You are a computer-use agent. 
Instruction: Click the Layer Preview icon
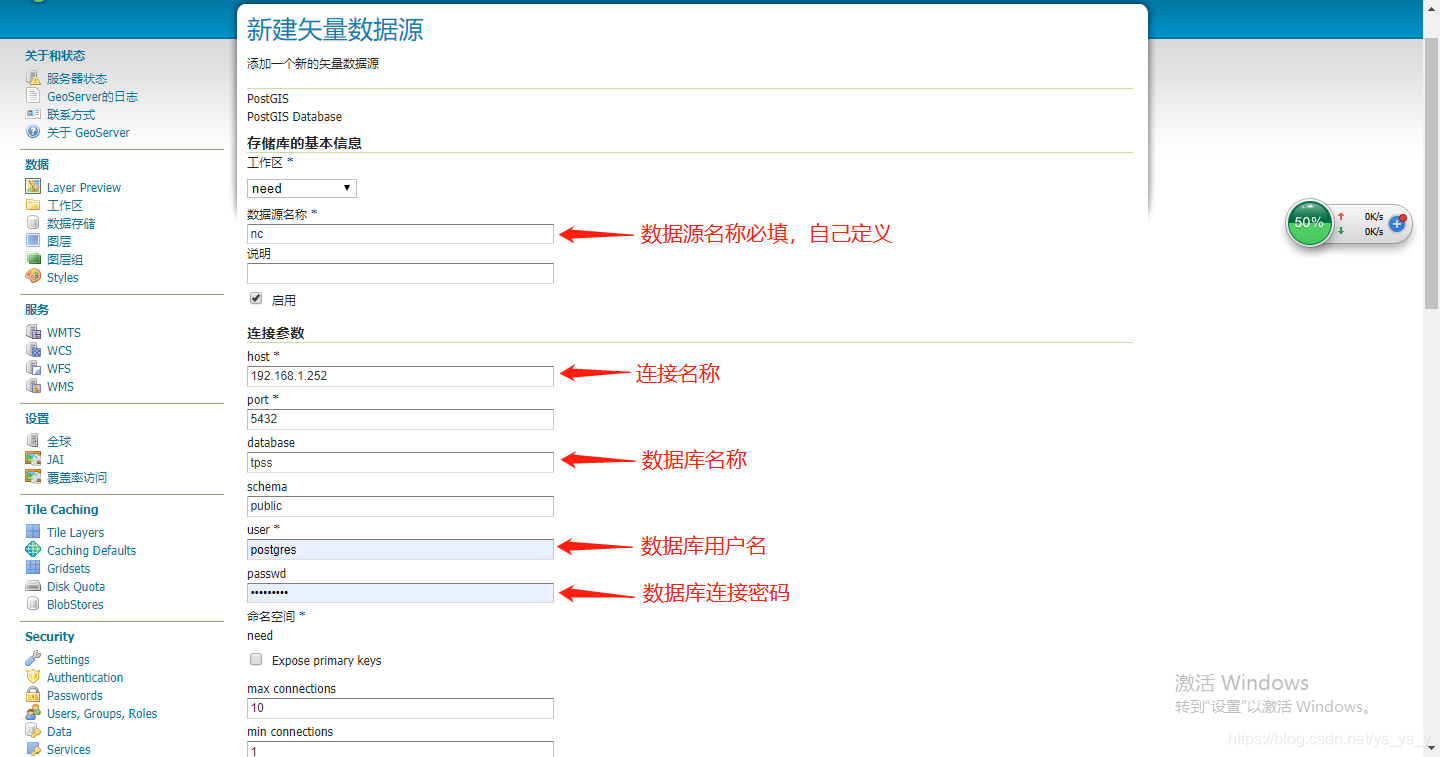[x=33, y=187]
